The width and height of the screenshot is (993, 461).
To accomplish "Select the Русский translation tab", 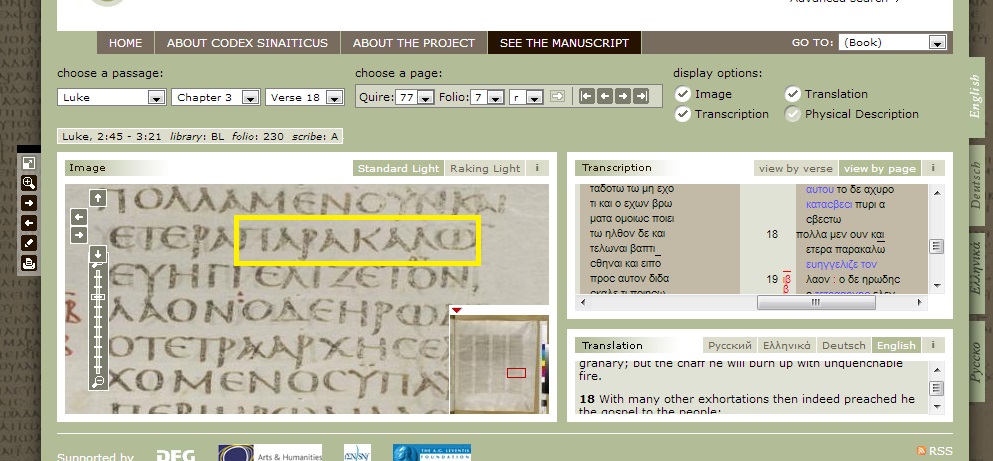I will pos(730,345).
